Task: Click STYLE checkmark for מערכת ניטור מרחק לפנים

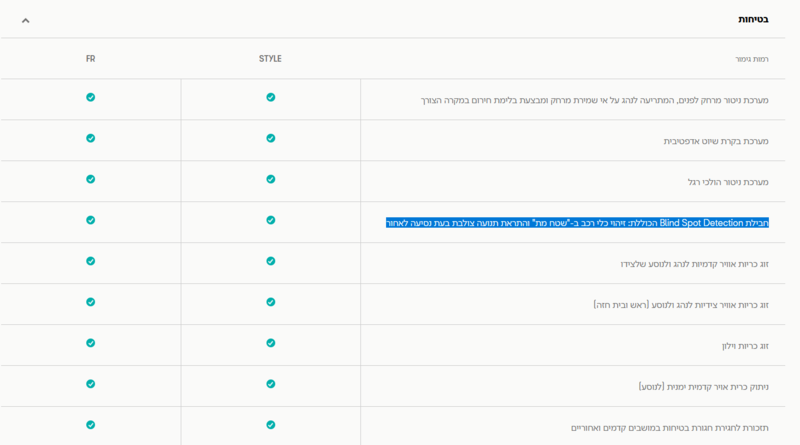Action: (x=270, y=97)
